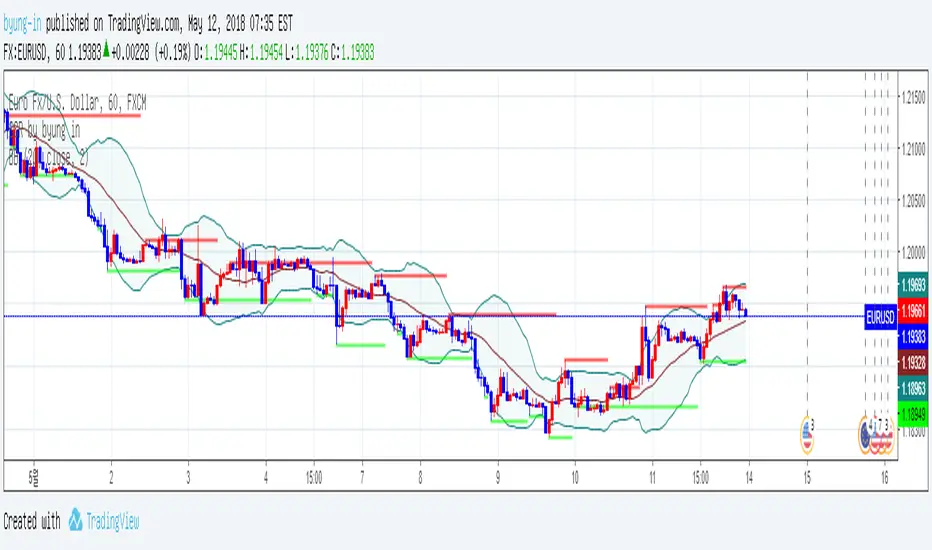932x550 pixels.
Task: Click date 9 on the time axis
Action: click(x=498, y=479)
